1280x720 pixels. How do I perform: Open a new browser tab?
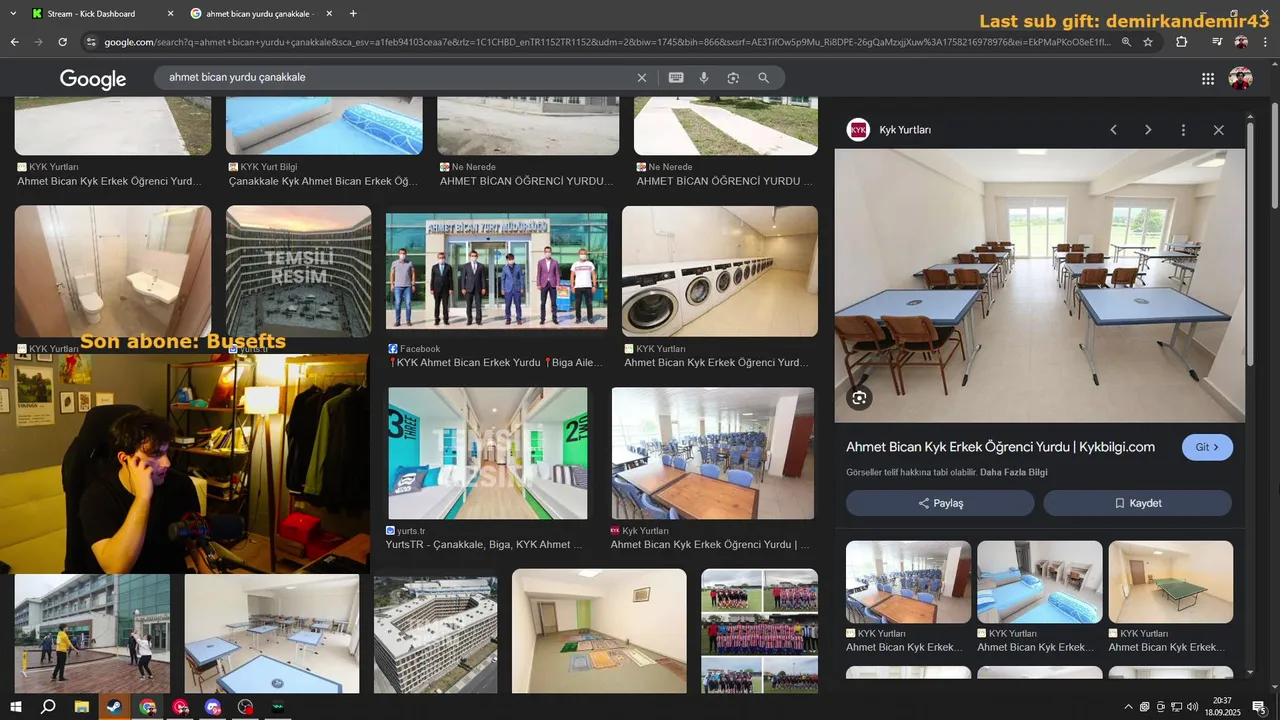[353, 14]
